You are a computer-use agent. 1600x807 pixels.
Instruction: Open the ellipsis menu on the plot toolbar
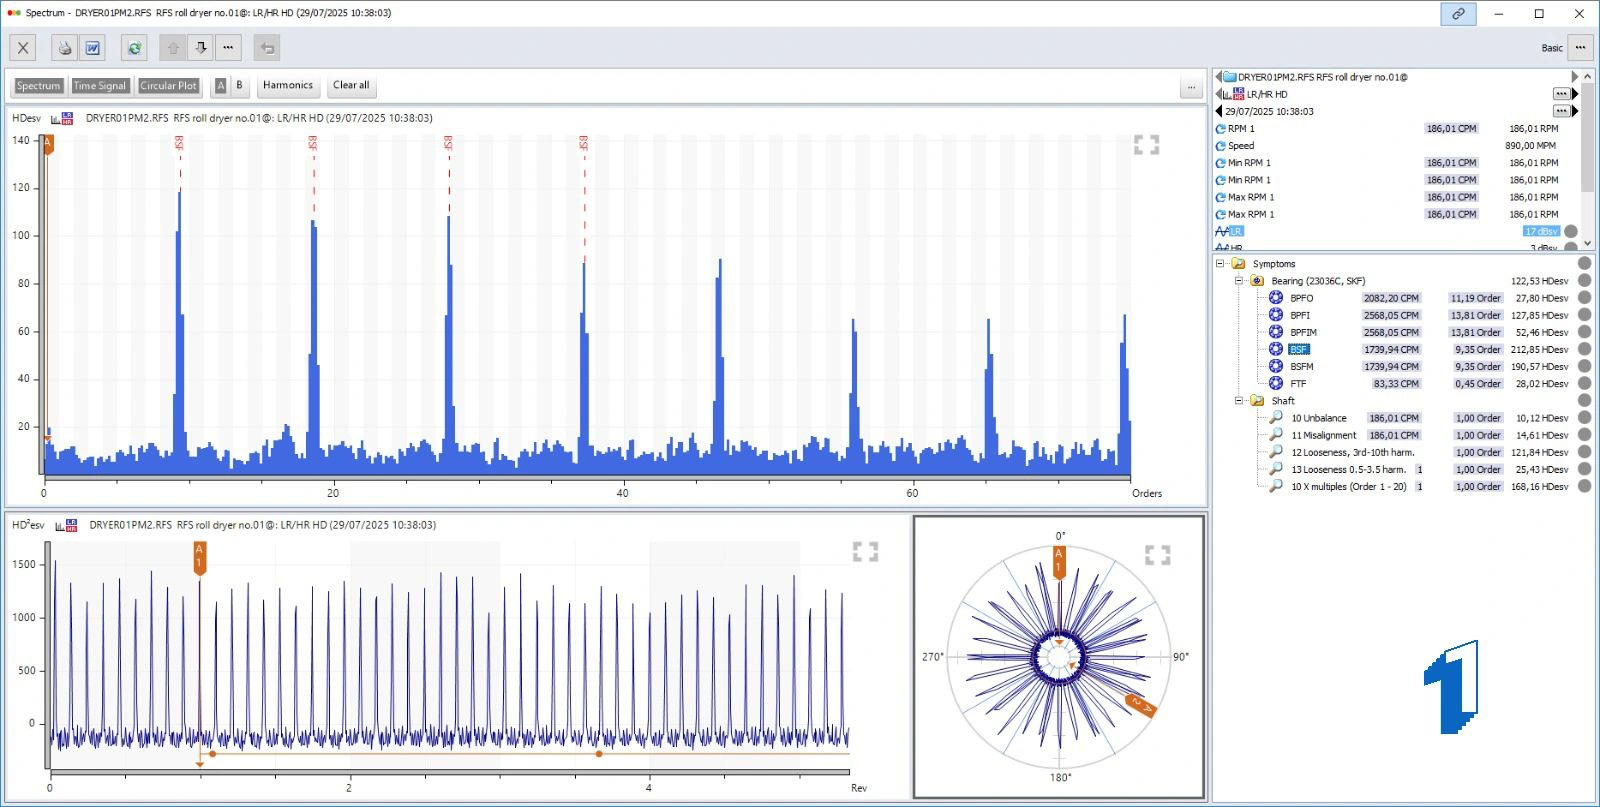[x=1191, y=86]
